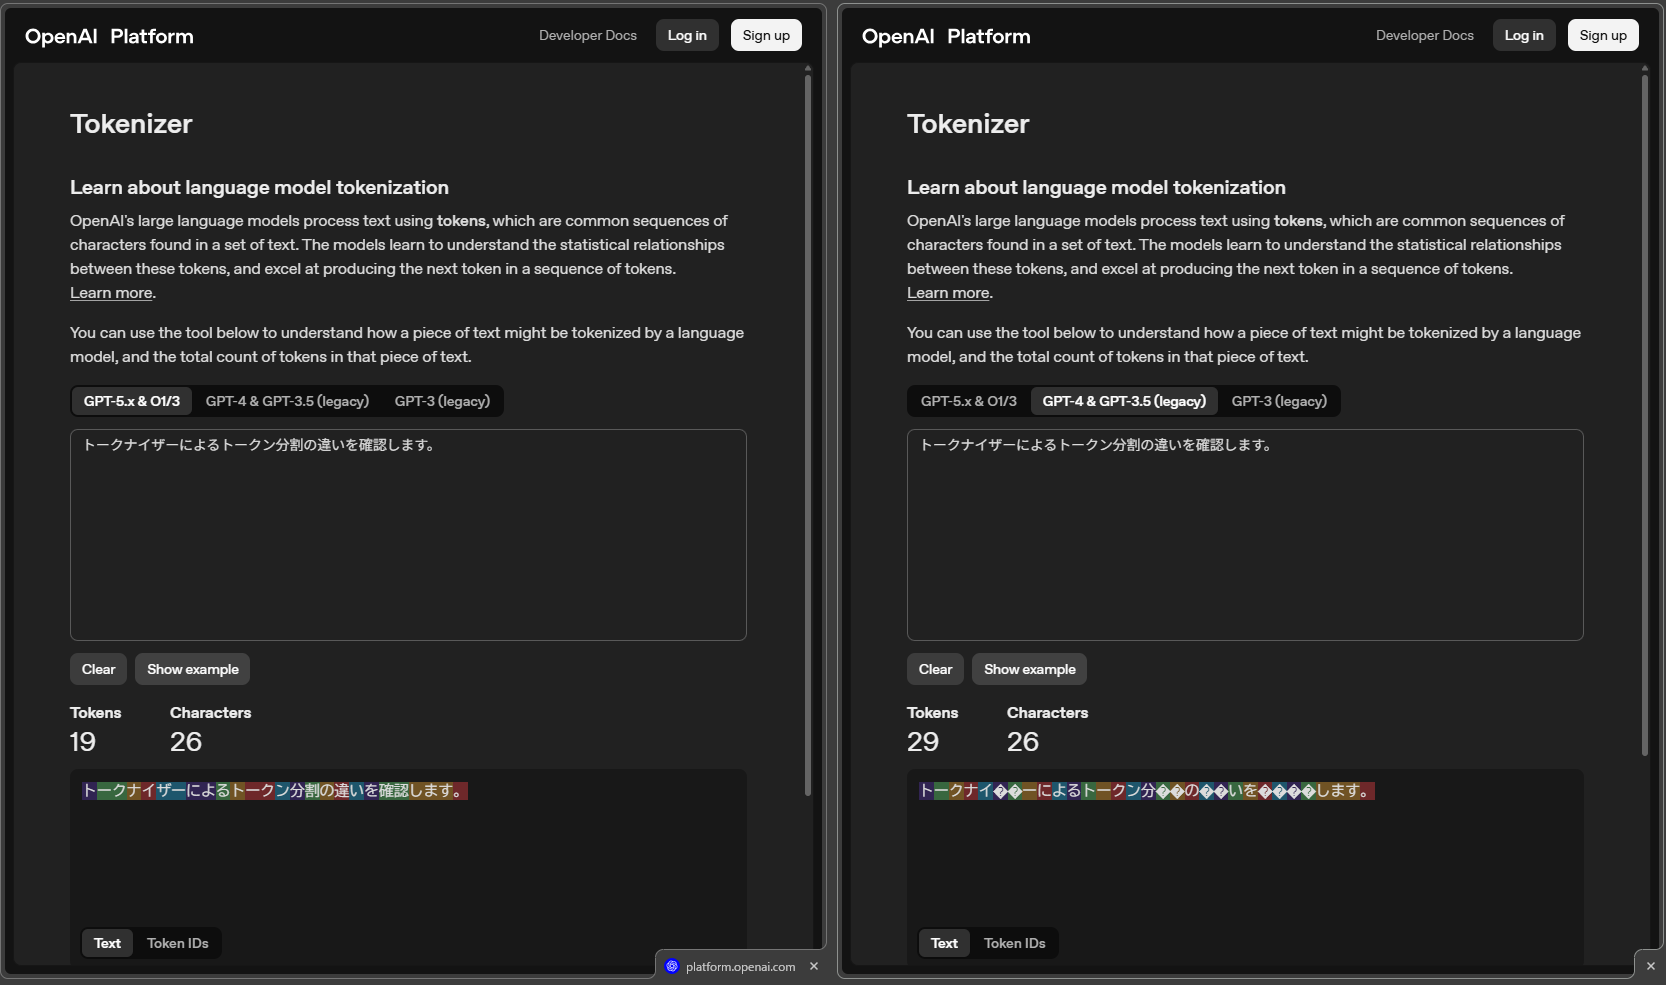Image resolution: width=1666 pixels, height=985 pixels.
Task: Click Tokenizer heading in right window
Action: click(968, 124)
